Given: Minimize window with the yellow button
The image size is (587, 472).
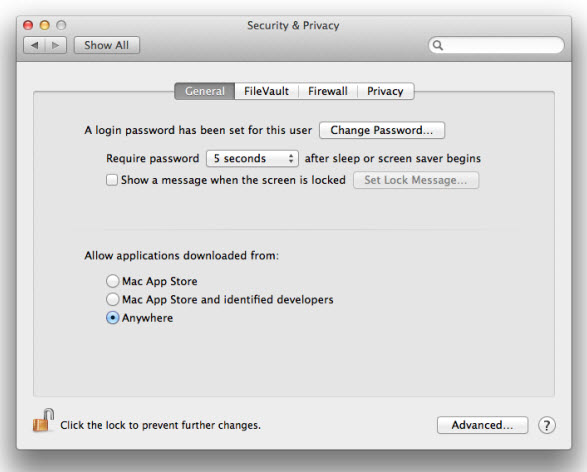Looking at the screenshot, I should pyautogui.click(x=45, y=25).
